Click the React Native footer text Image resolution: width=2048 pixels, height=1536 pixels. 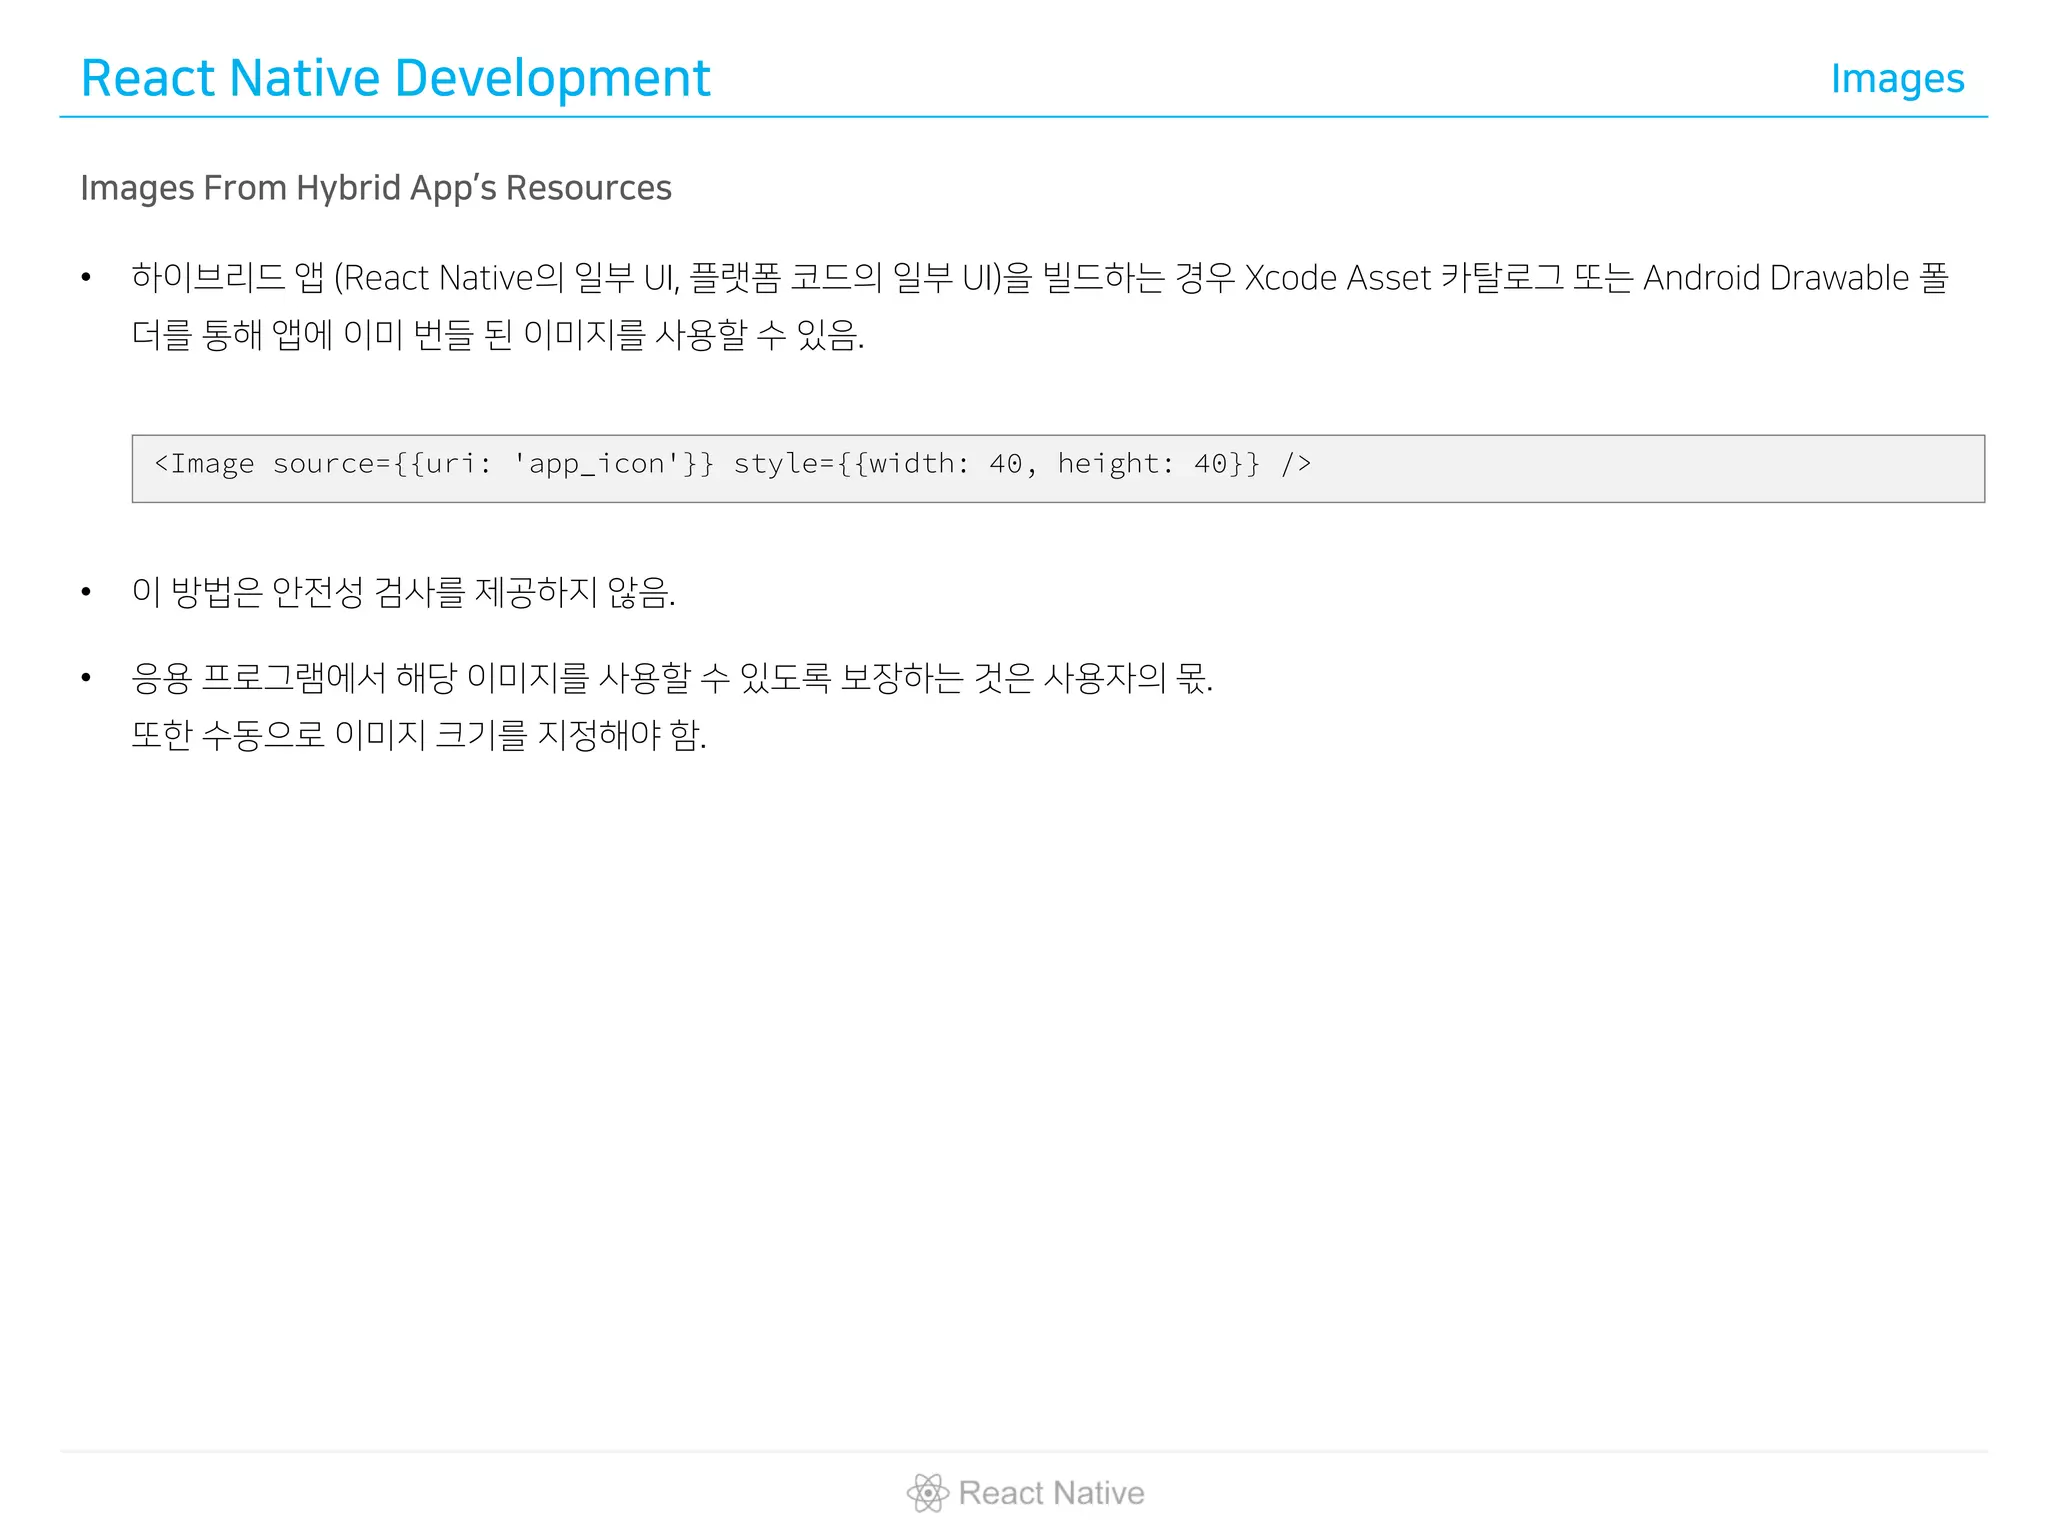click(1051, 1493)
